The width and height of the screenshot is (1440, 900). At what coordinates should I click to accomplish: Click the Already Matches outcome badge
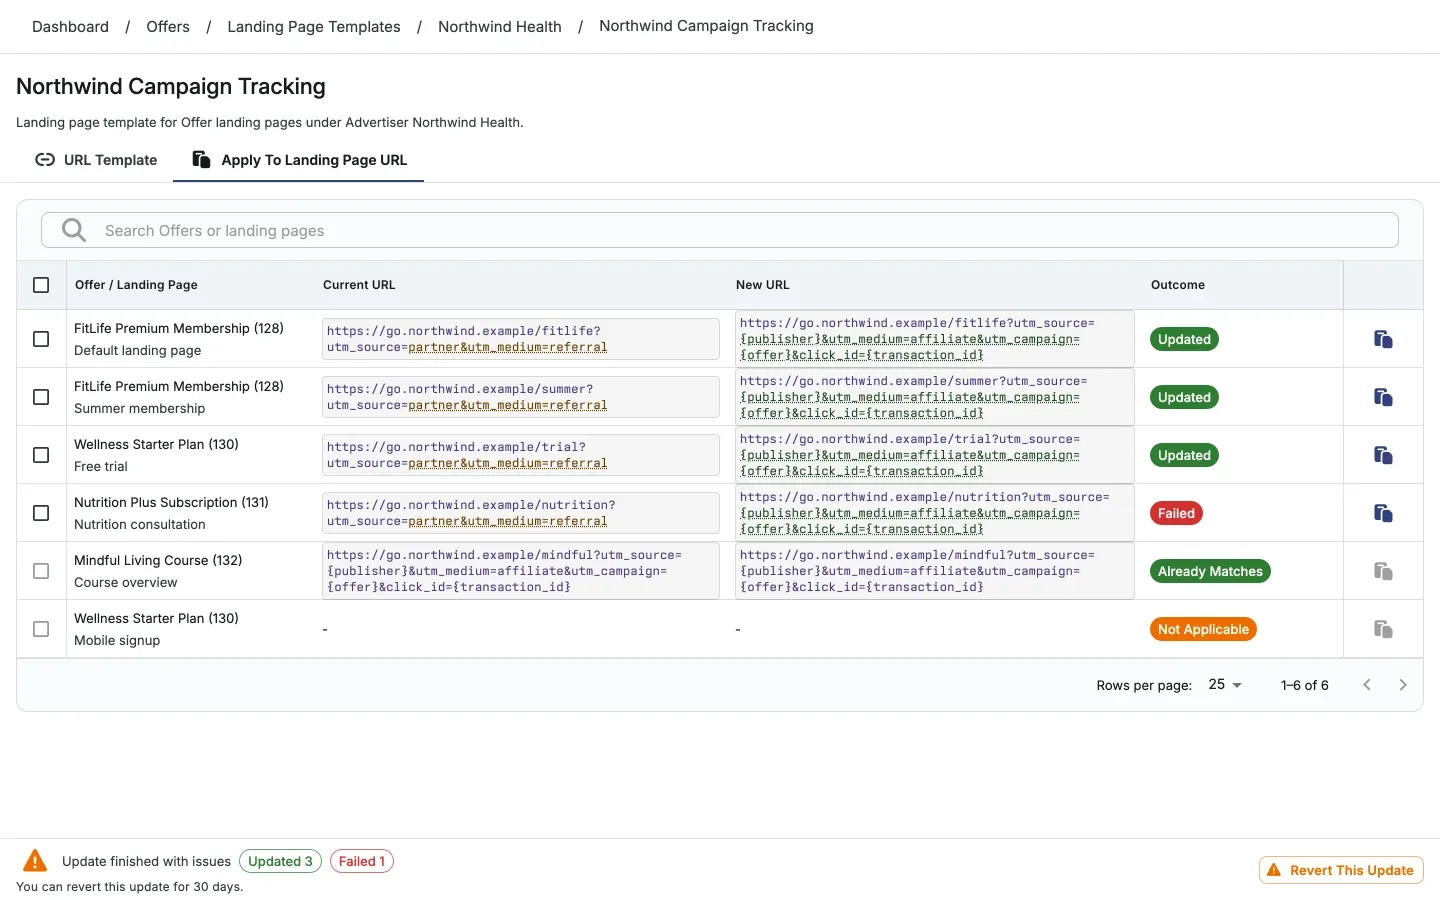click(1210, 571)
